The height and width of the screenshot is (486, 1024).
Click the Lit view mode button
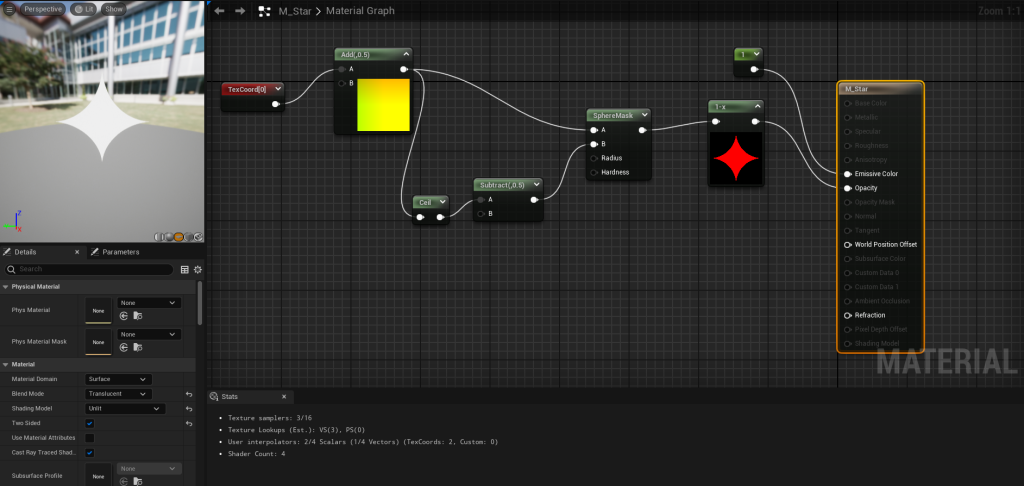point(84,9)
